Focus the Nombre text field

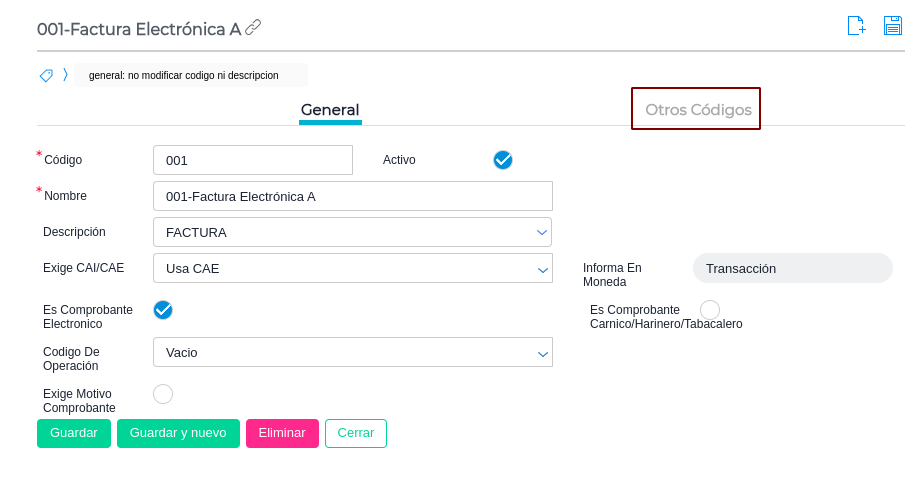tap(352, 196)
